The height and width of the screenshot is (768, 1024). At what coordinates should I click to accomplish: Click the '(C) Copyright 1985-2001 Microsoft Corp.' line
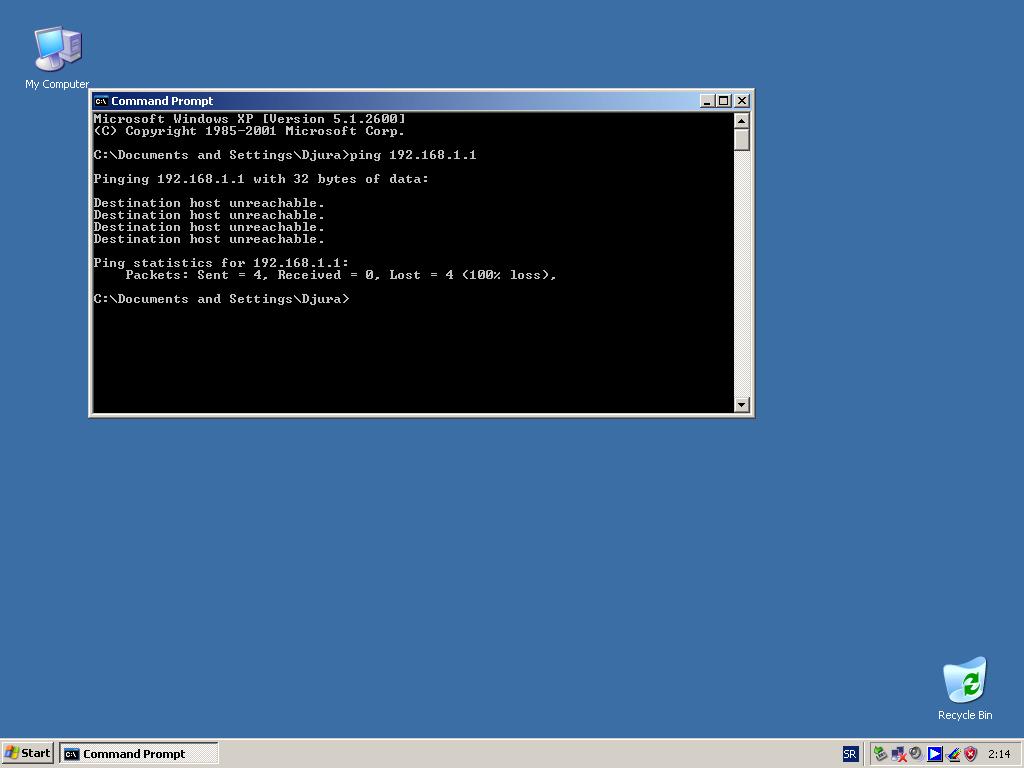click(249, 131)
